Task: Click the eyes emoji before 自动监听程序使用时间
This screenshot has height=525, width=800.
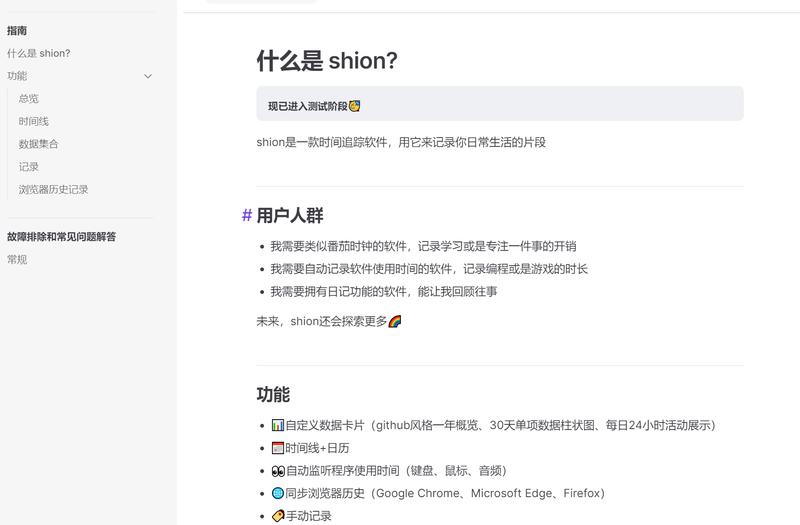Action: [x=278, y=470]
